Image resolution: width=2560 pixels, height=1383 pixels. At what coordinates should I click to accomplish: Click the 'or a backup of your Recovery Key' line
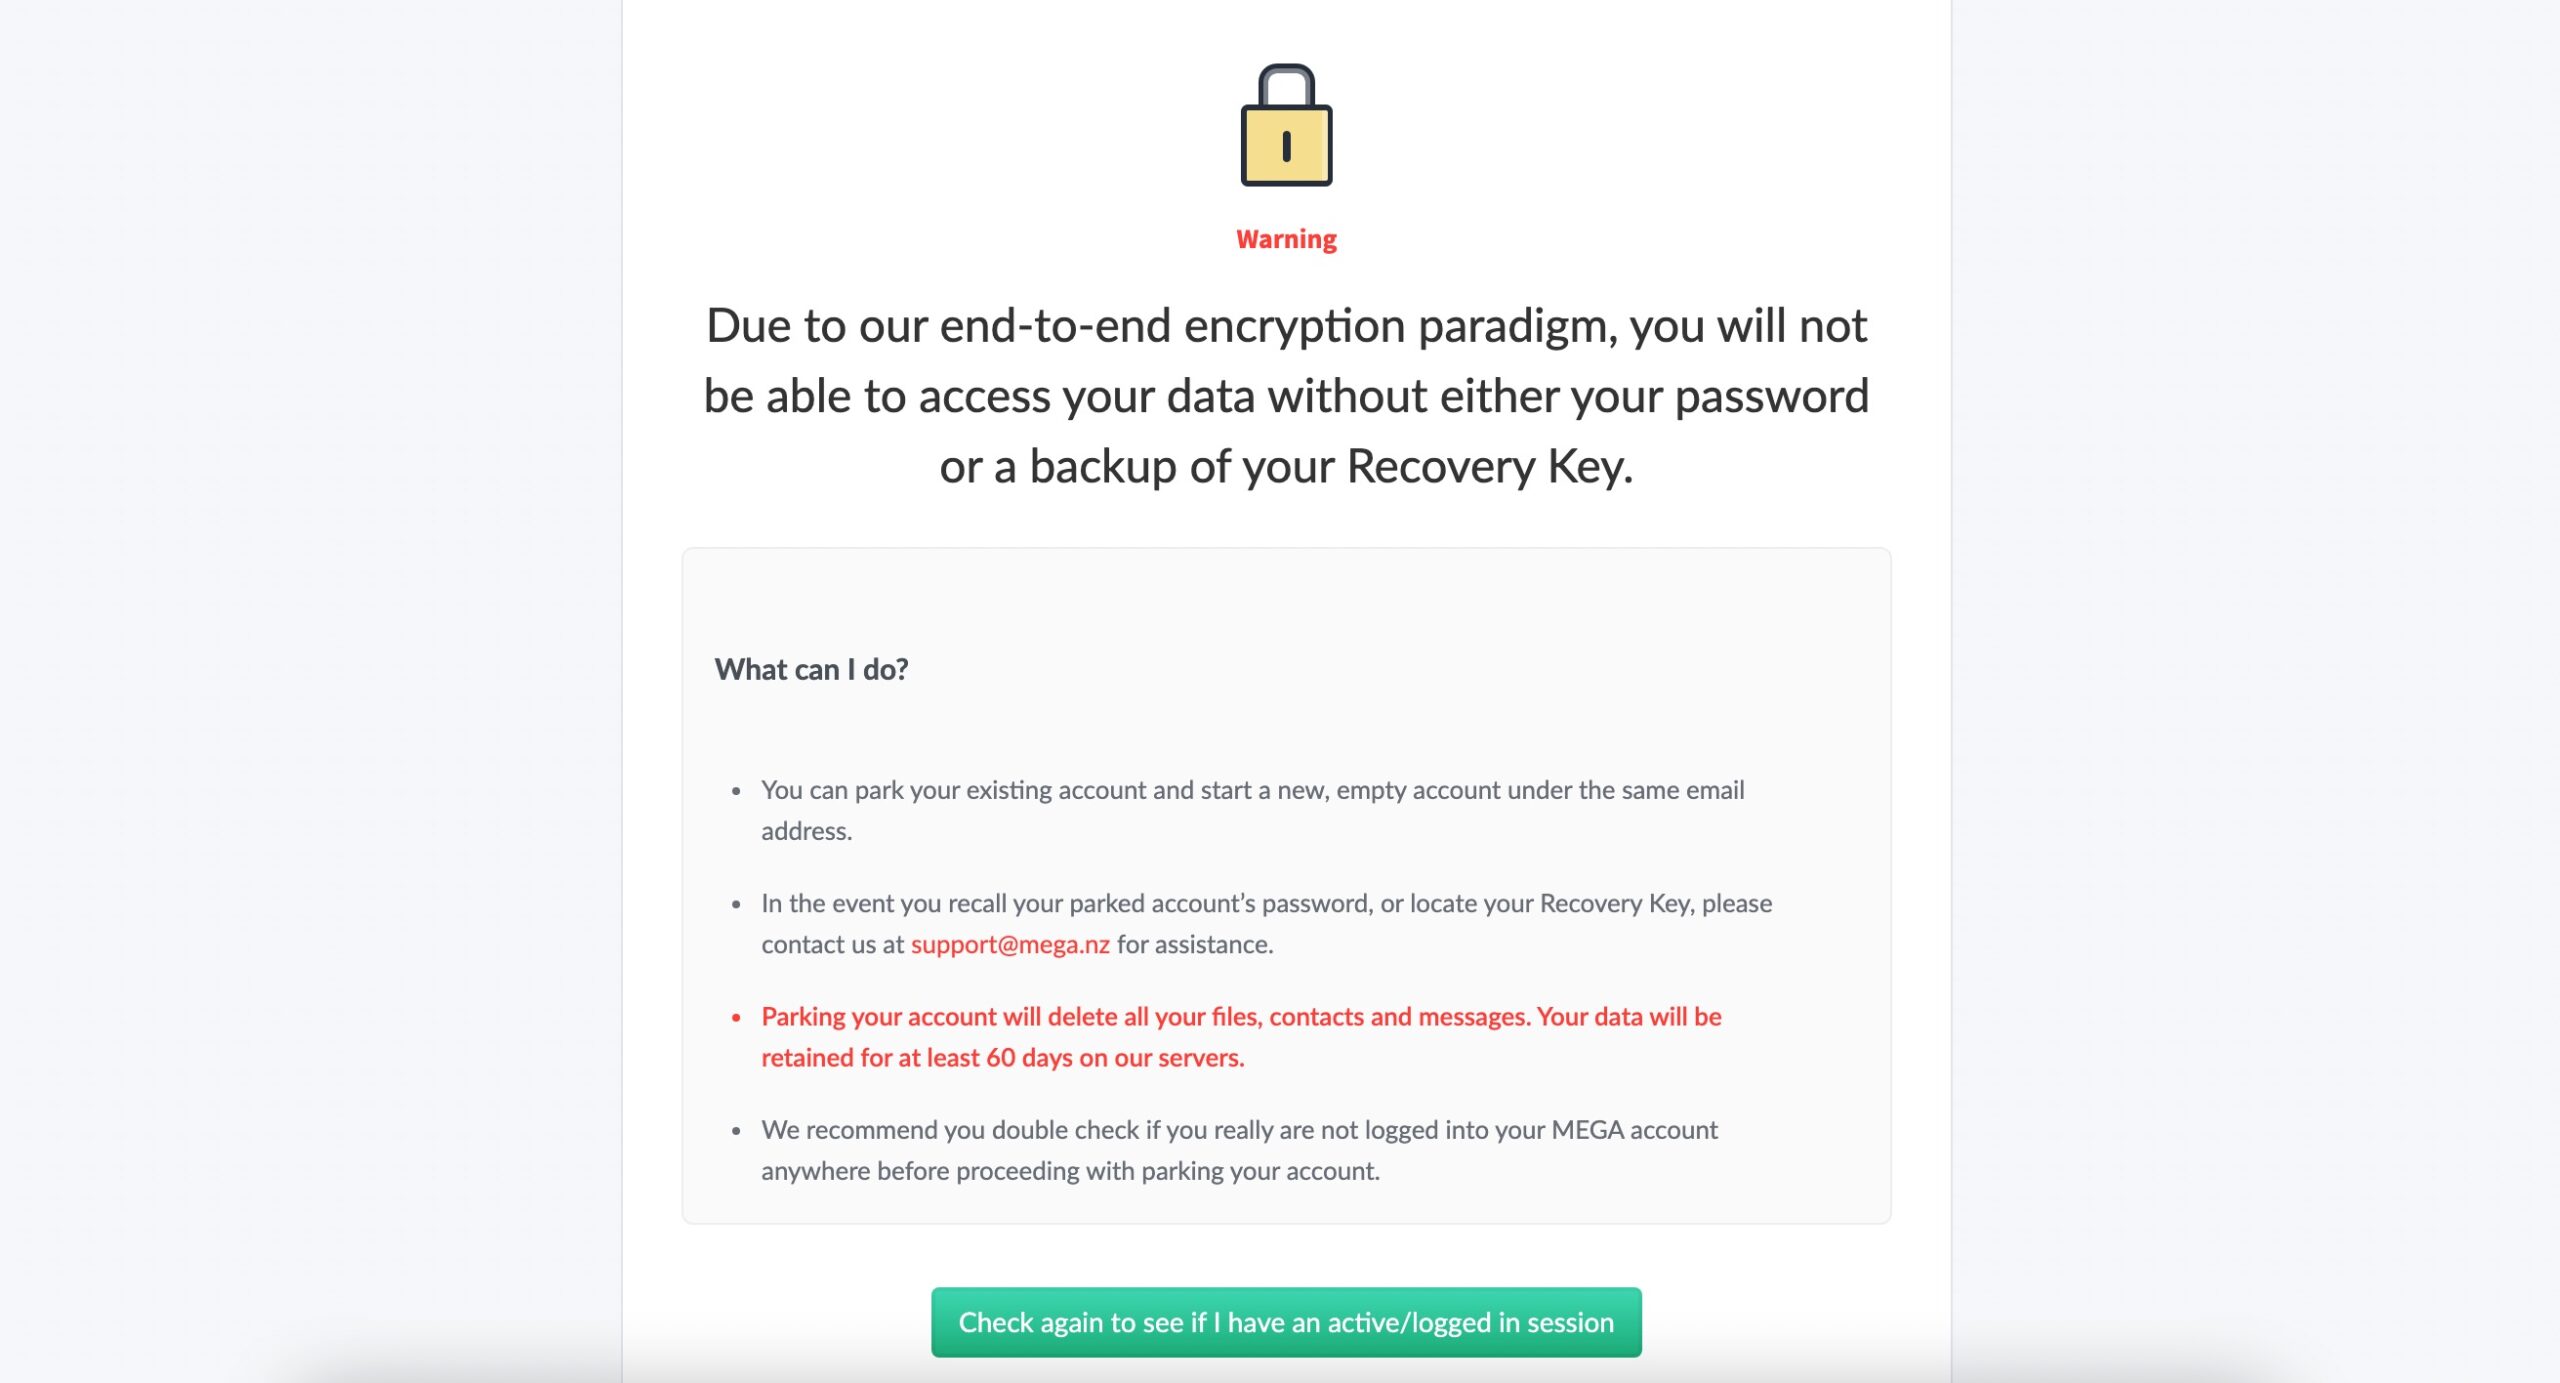point(1286,466)
